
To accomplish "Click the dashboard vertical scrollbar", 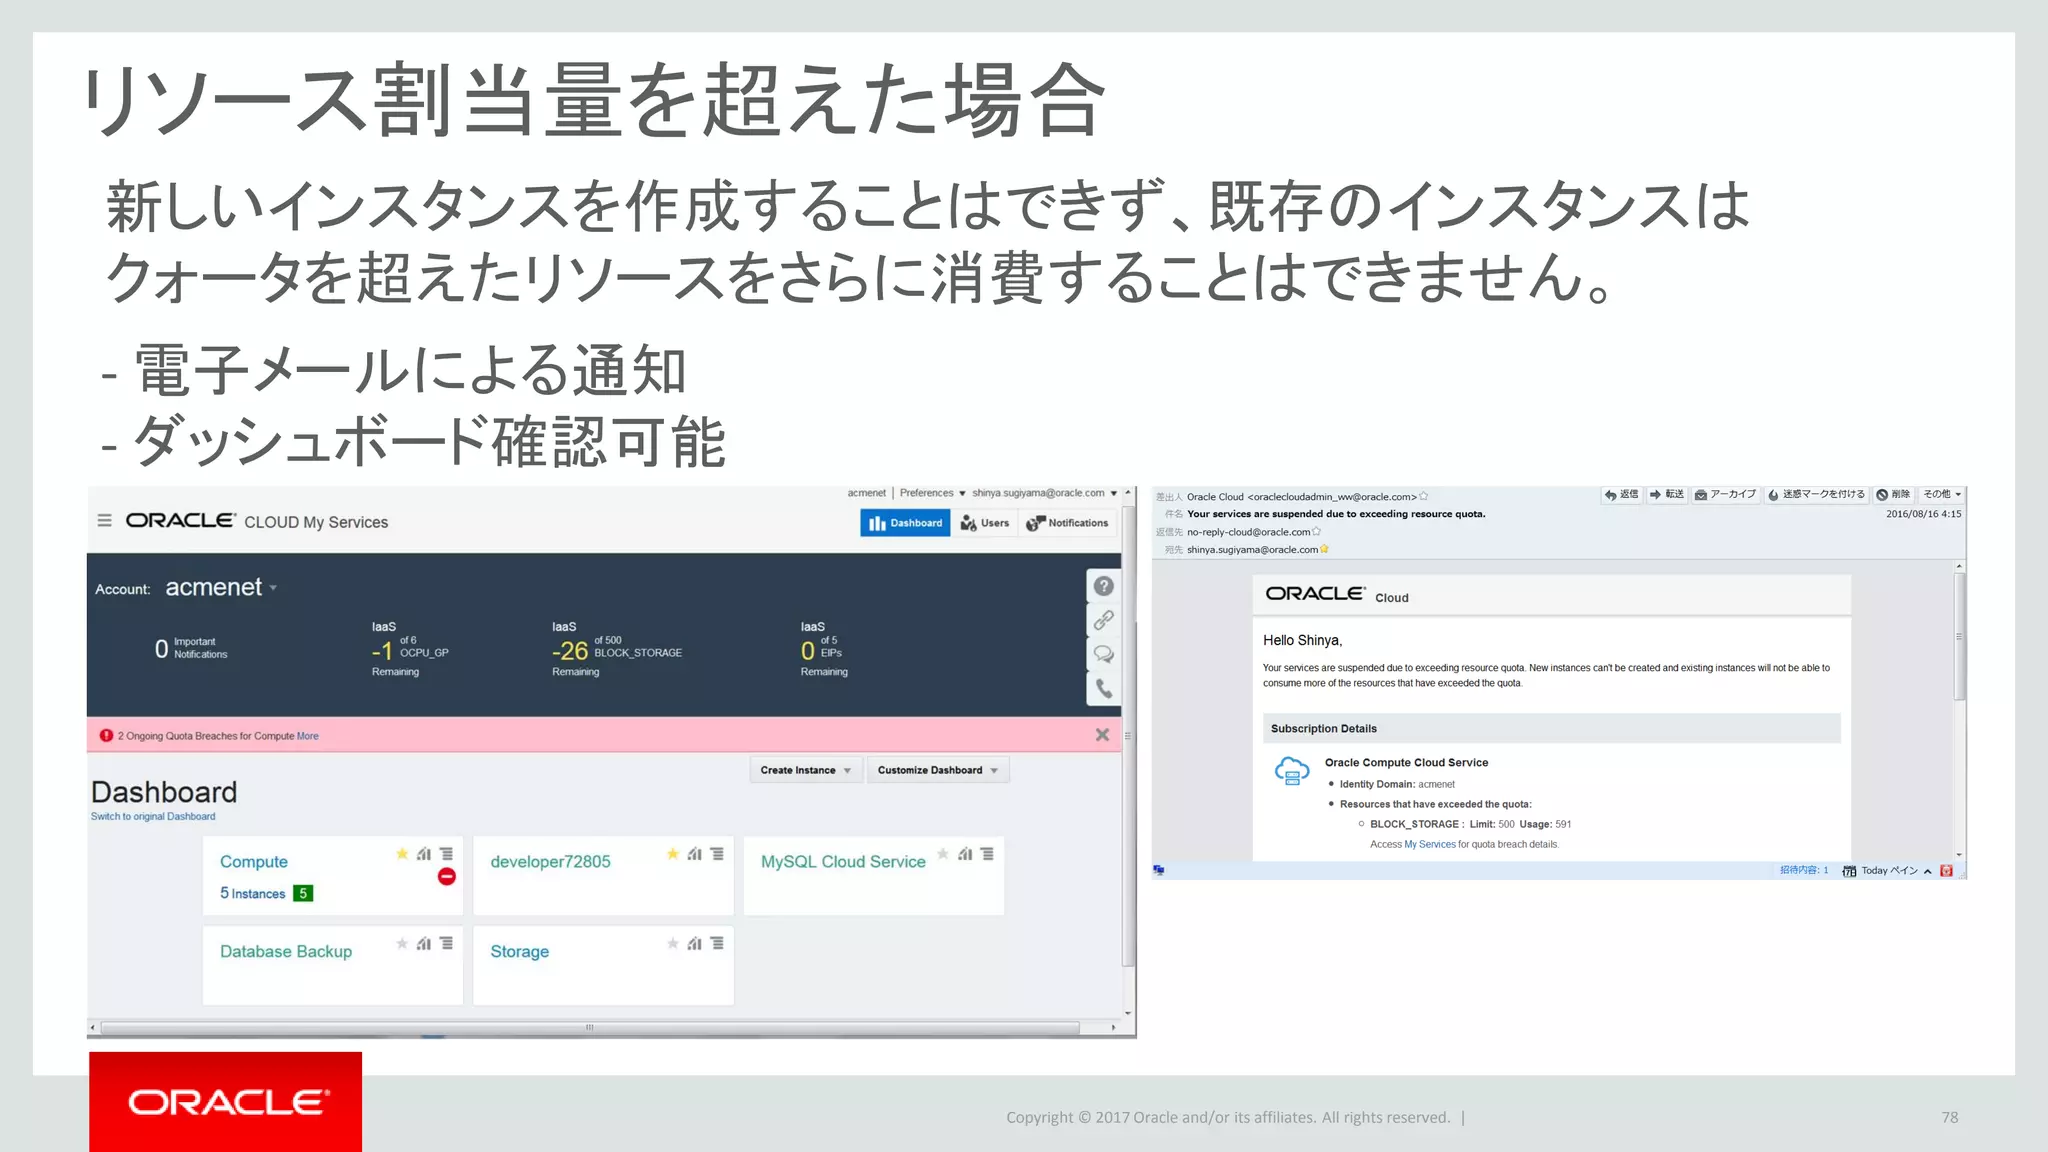I will [x=1128, y=735].
